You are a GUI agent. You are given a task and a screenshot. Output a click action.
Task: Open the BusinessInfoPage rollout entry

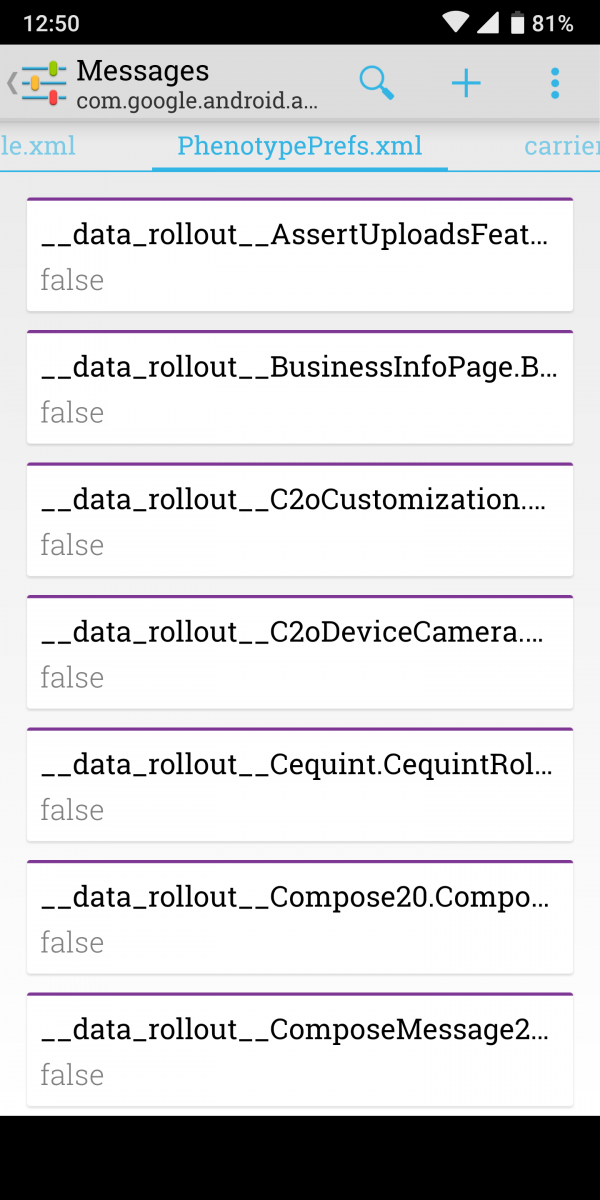coord(299,387)
